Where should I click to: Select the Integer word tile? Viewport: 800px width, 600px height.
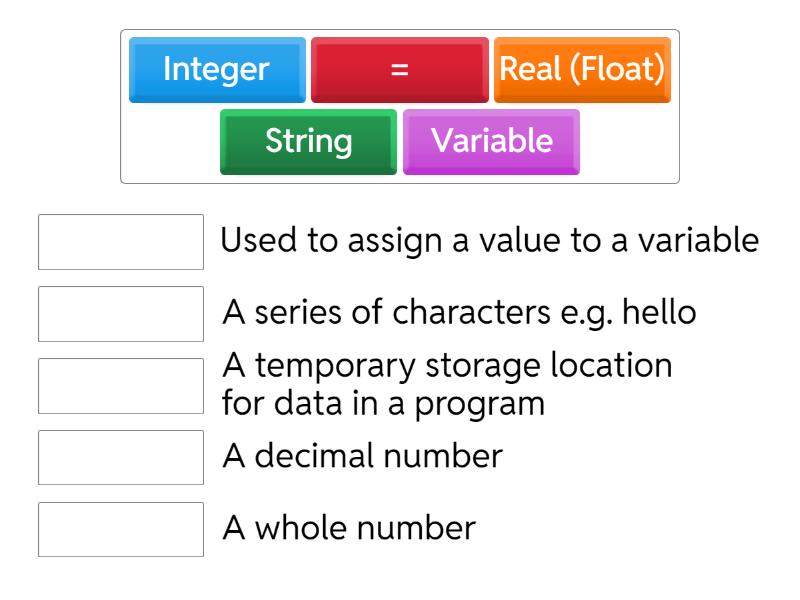(x=216, y=69)
